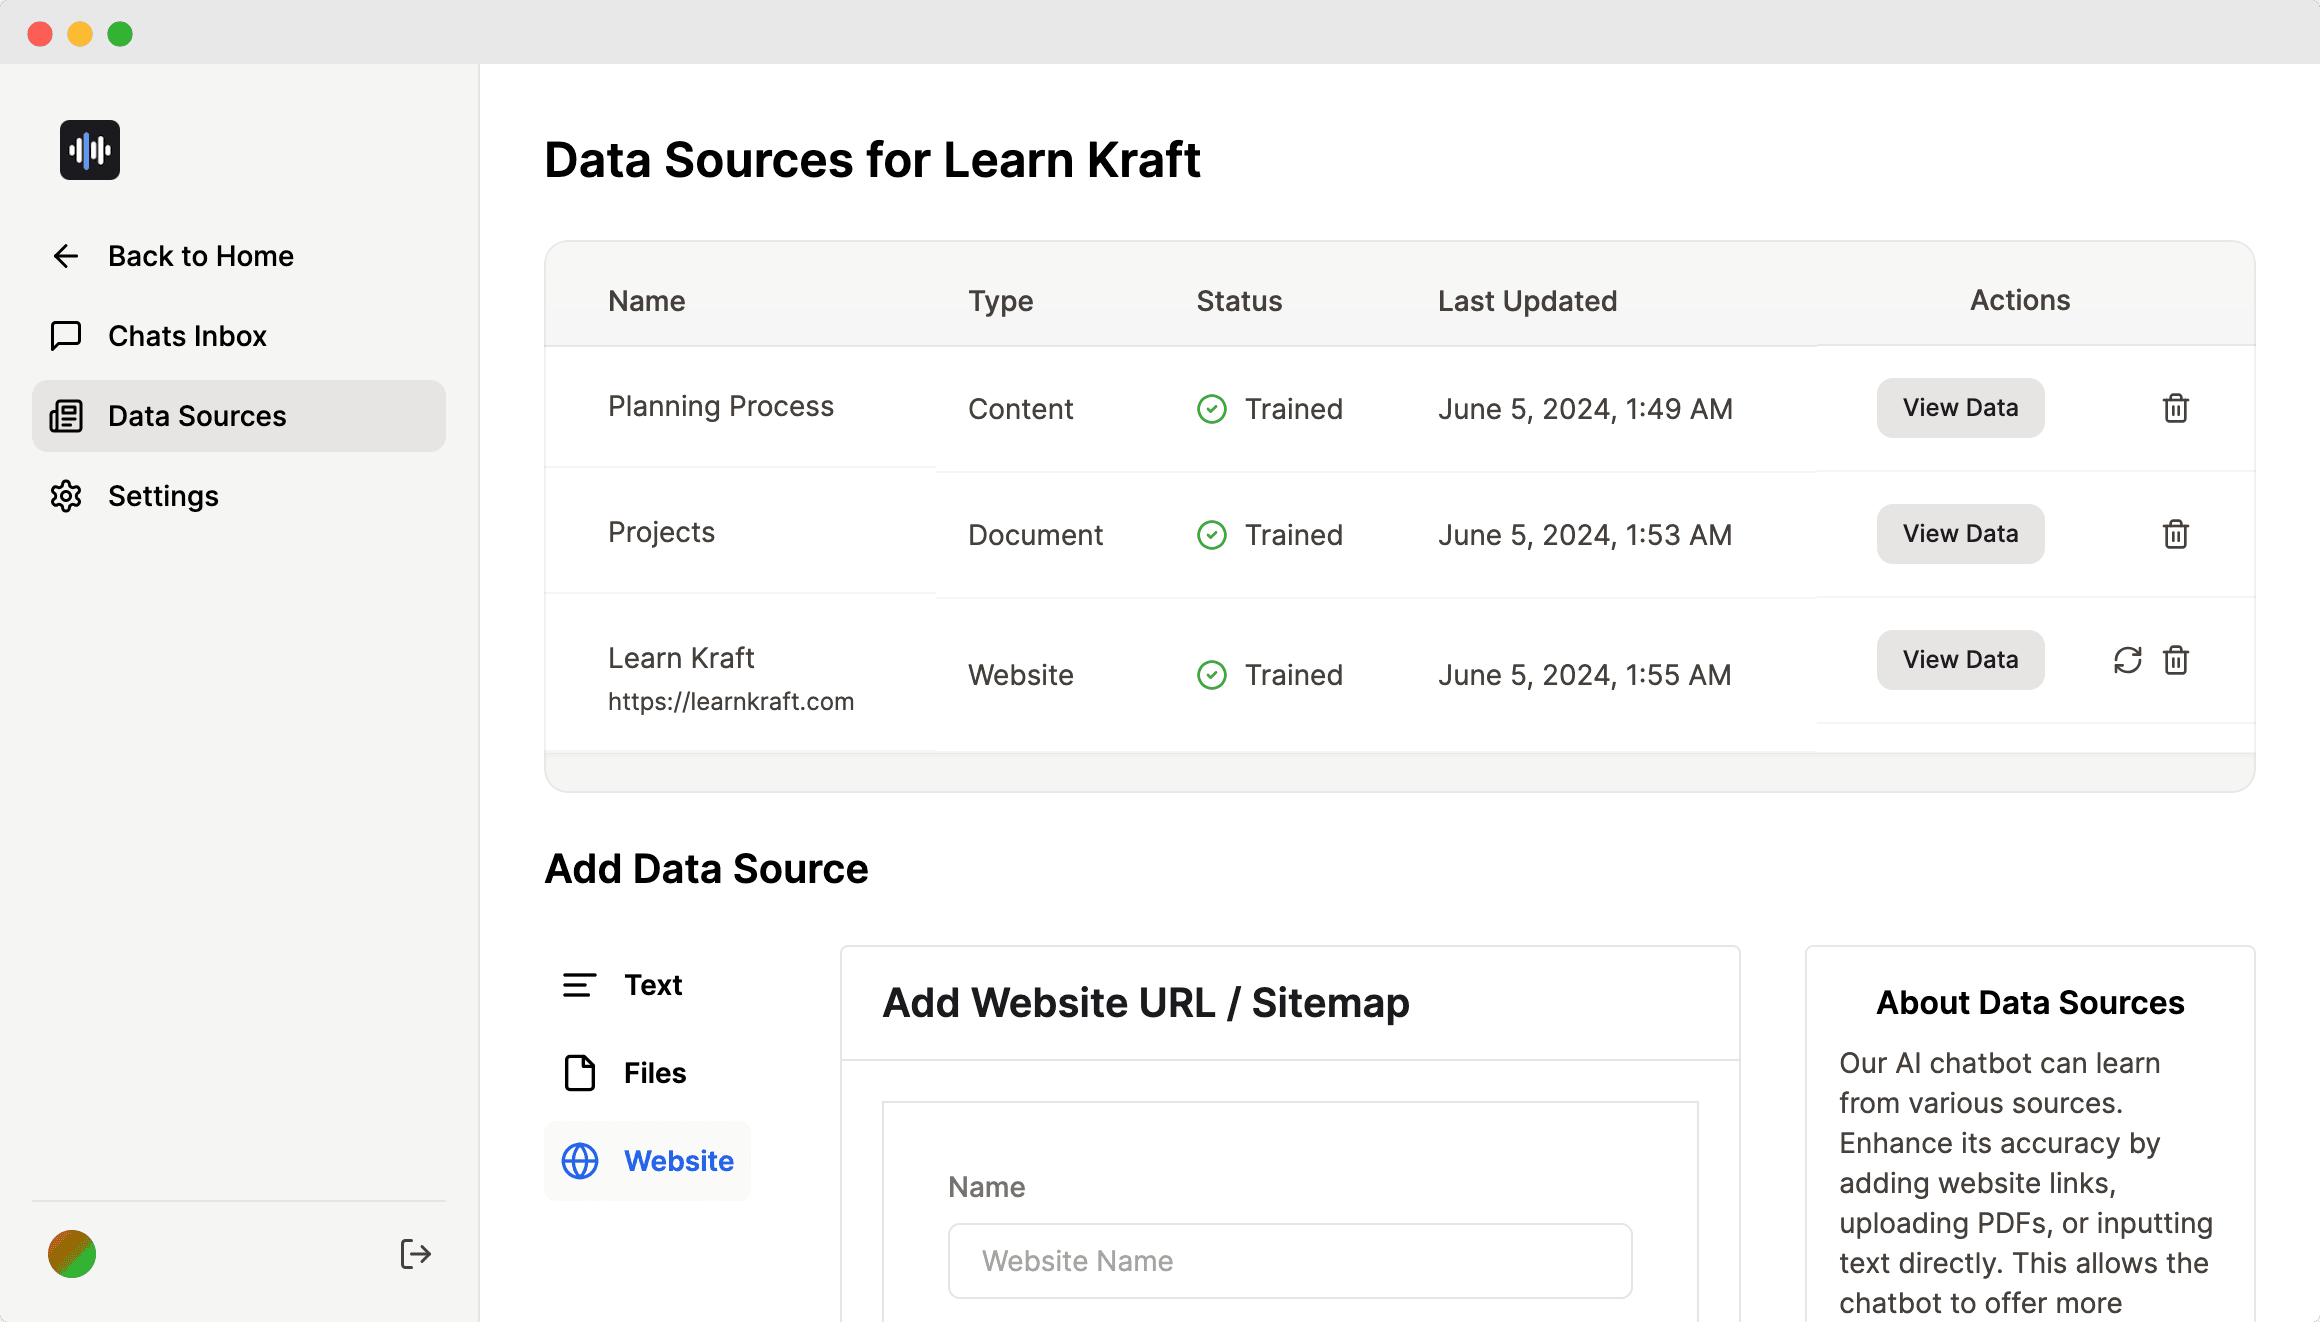Click the Chats Inbox speech bubble icon
This screenshot has width=2320, height=1322.
pyautogui.click(x=66, y=336)
